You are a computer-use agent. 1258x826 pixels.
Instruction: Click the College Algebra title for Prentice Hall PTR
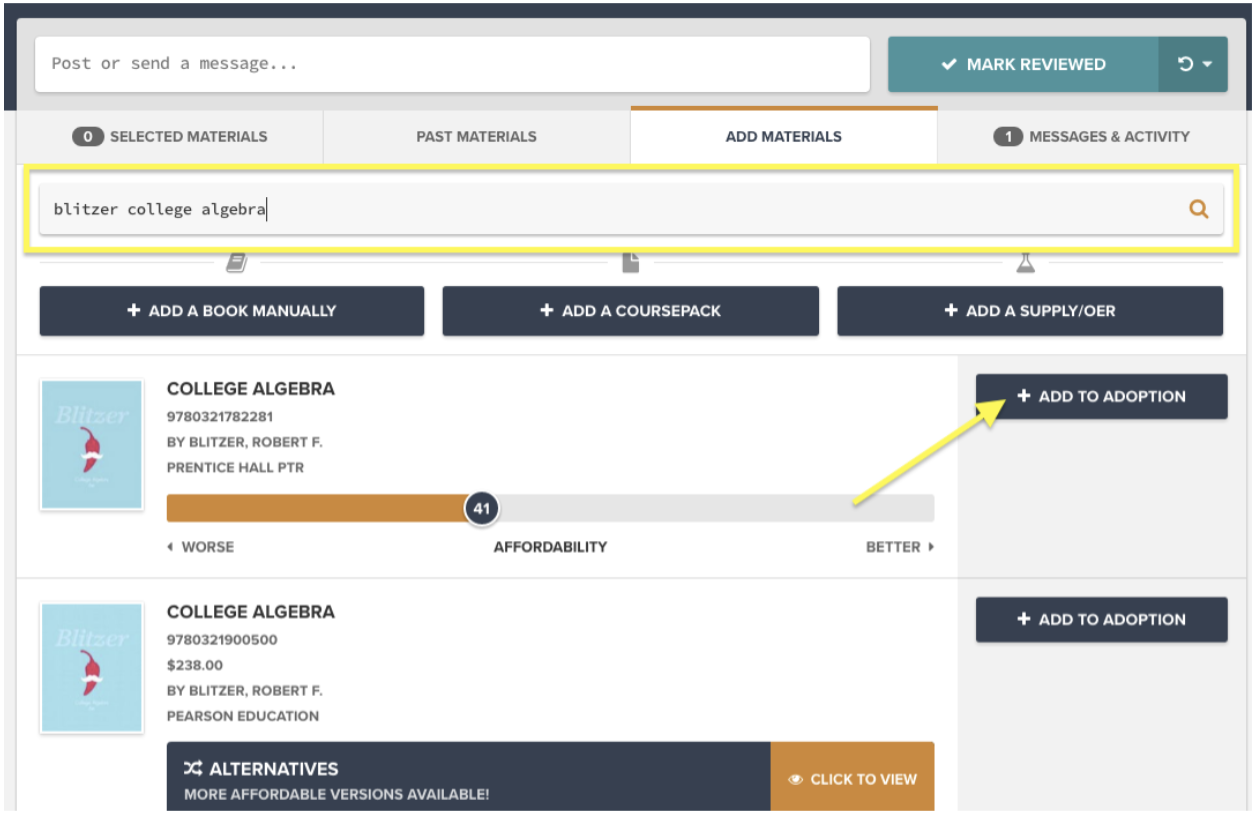(251, 389)
